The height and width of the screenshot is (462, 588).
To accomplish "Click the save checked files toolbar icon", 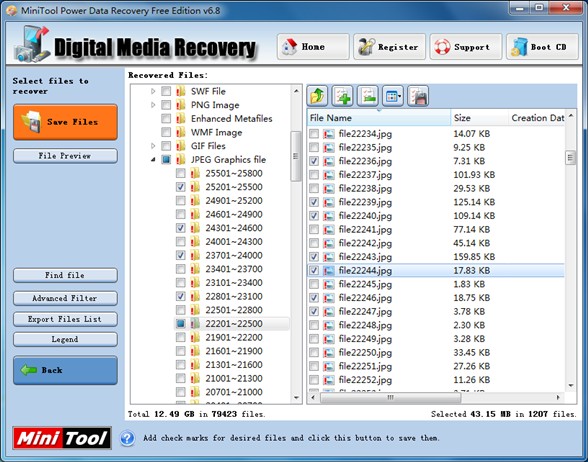I will 418,96.
